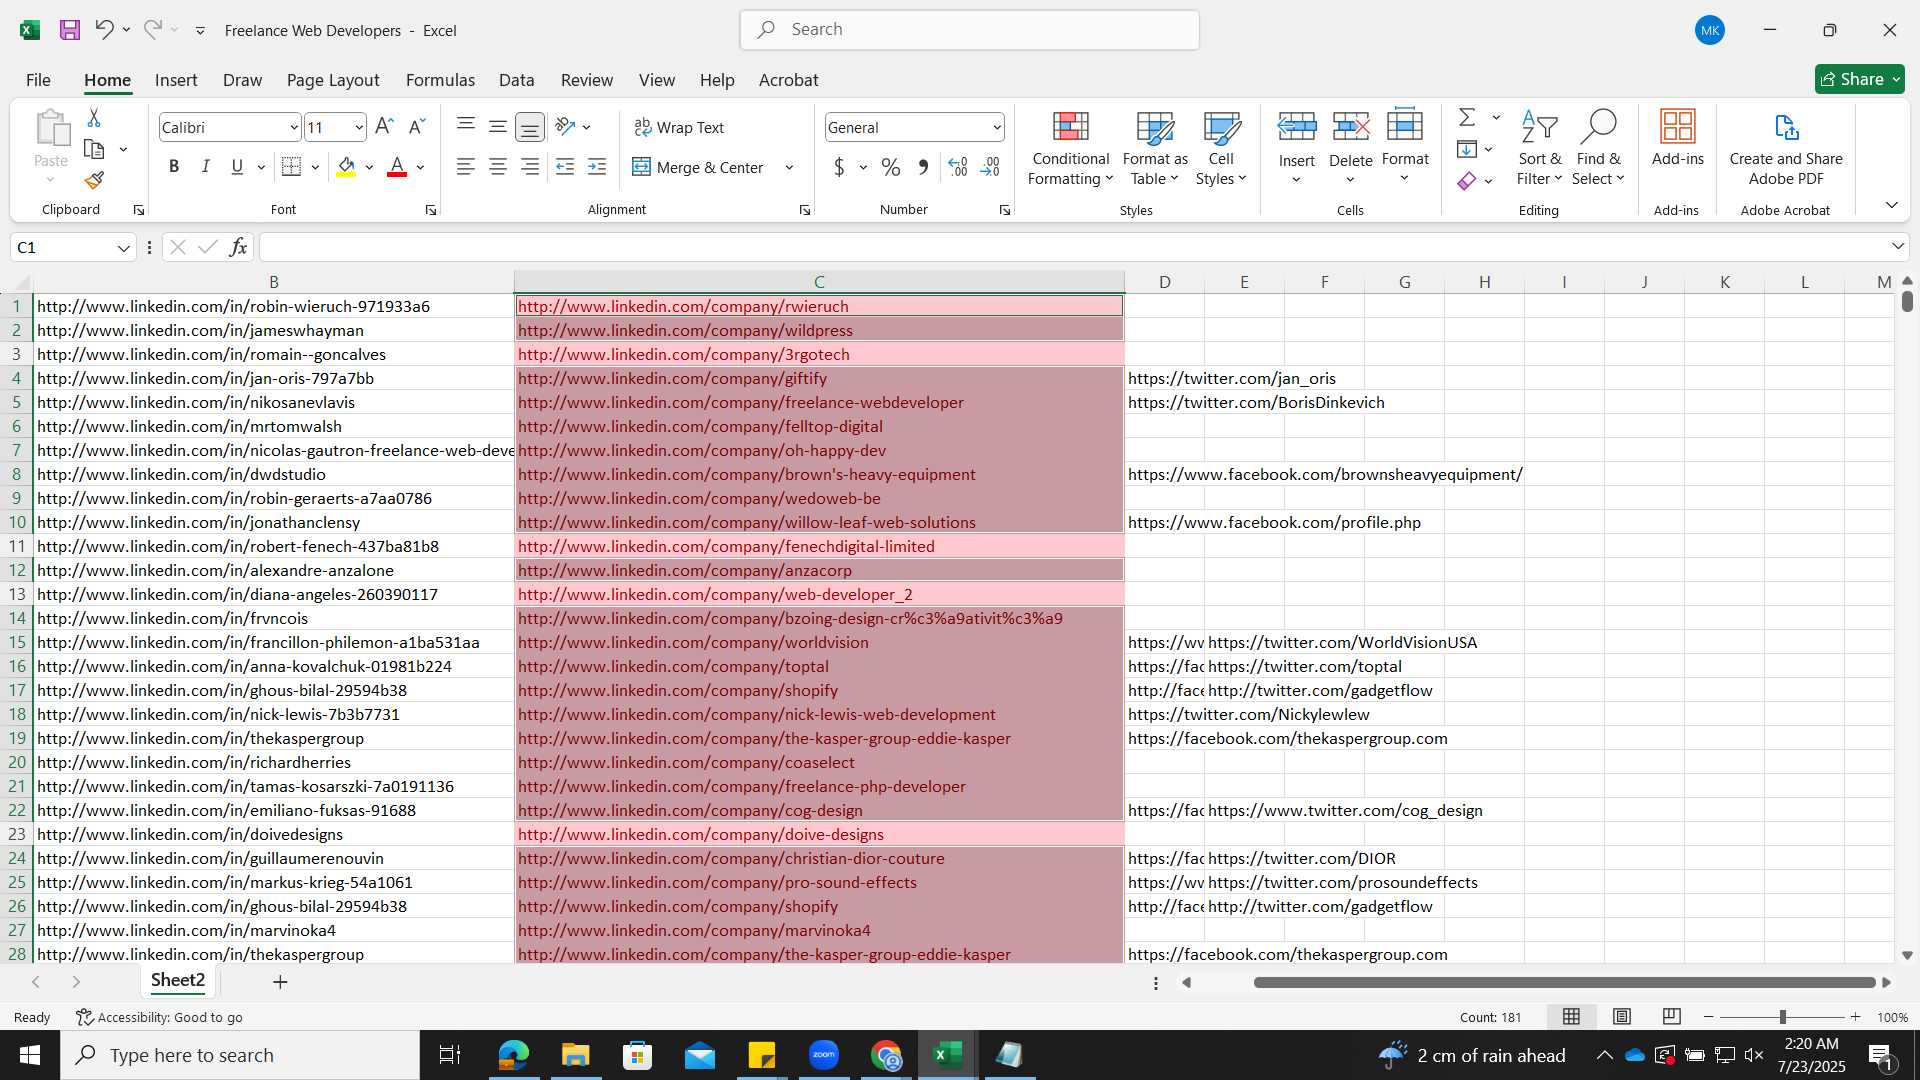Set bottom vertical alignment
1920x1080 pixels.
click(x=530, y=127)
